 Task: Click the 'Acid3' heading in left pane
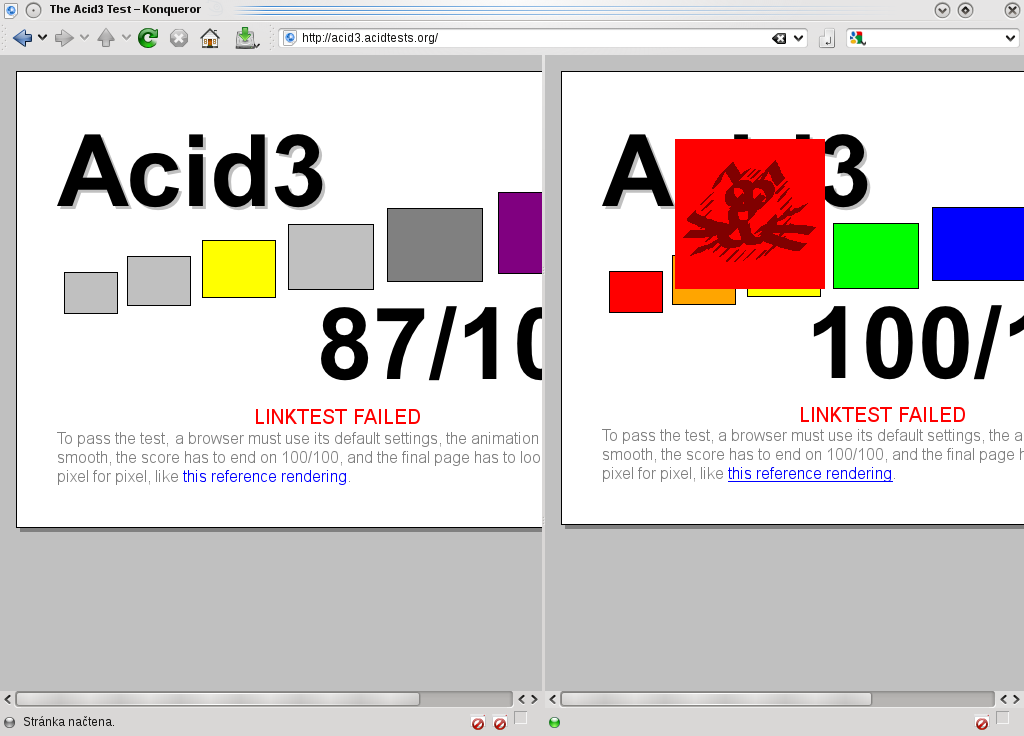(191, 171)
